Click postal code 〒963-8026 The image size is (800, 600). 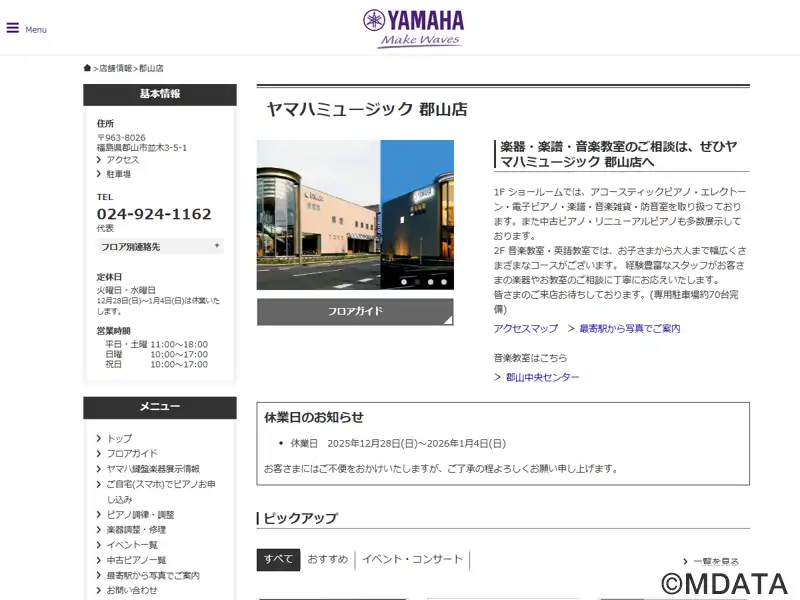pyautogui.click(x=121, y=138)
